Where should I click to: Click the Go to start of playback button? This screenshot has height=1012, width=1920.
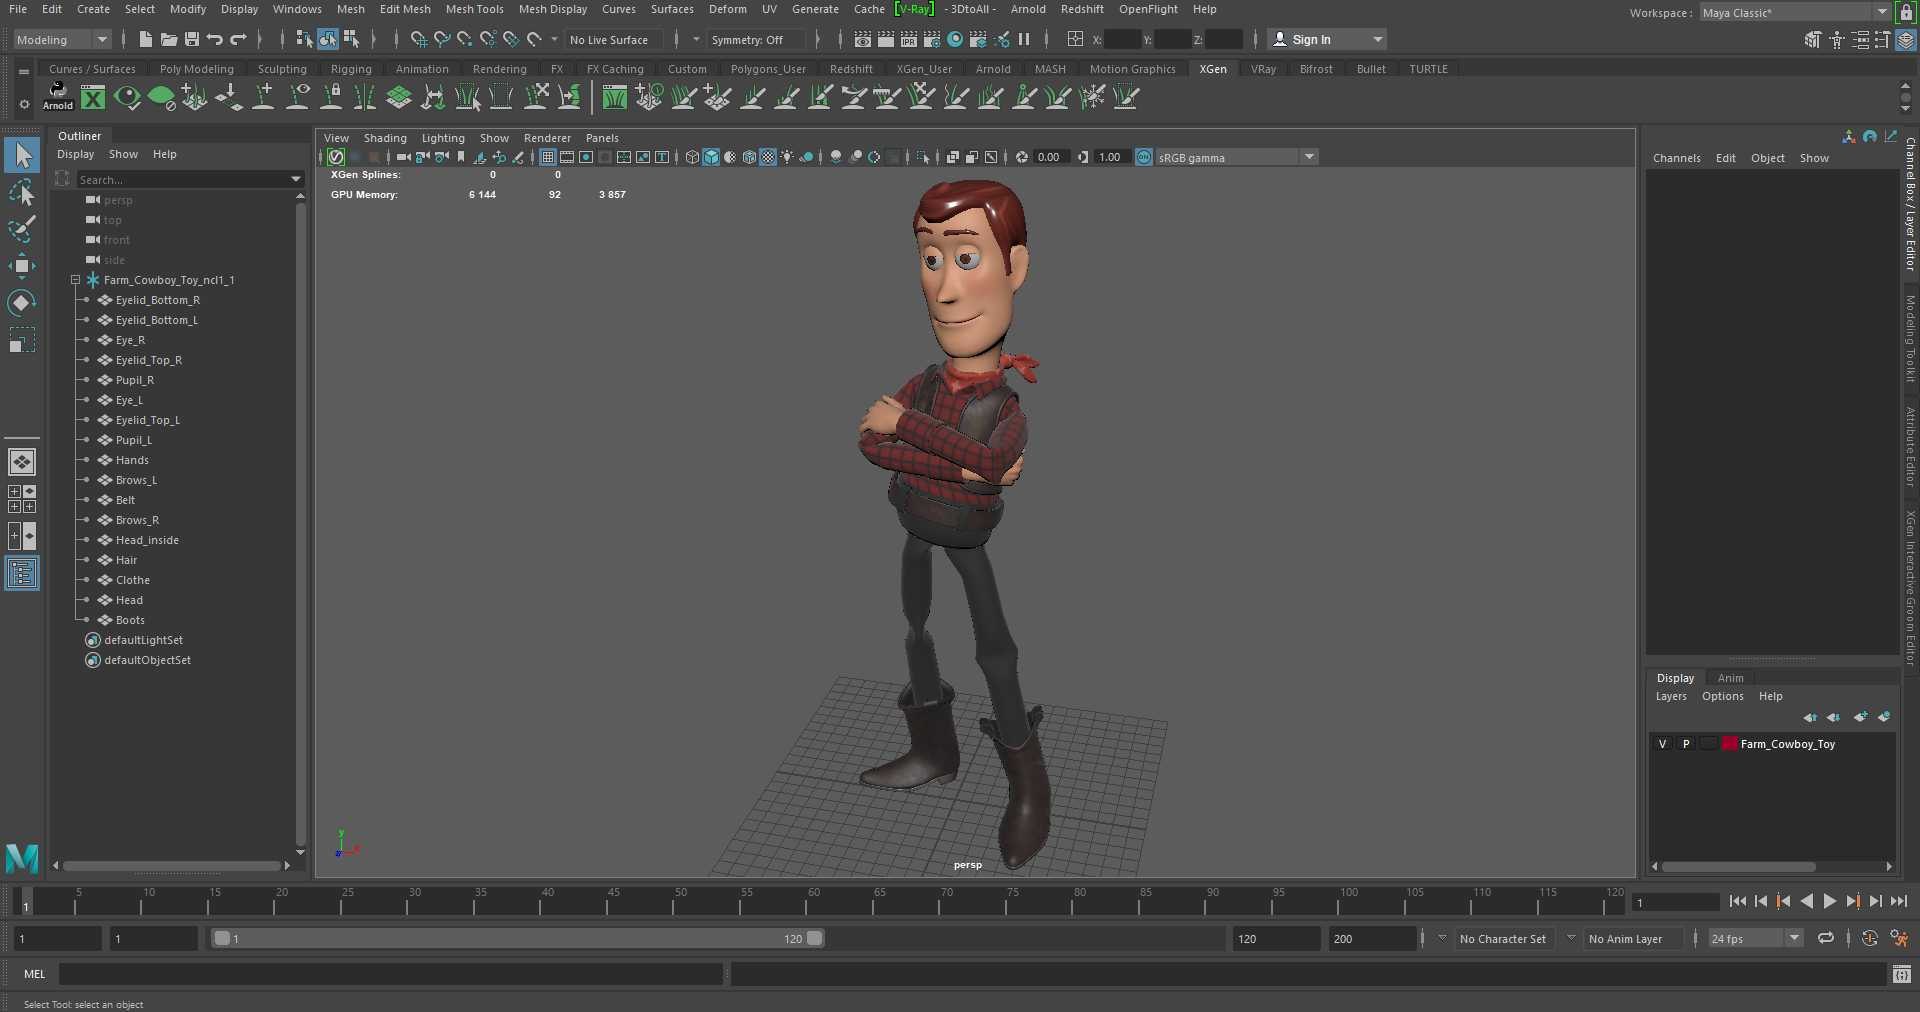[x=1737, y=901]
